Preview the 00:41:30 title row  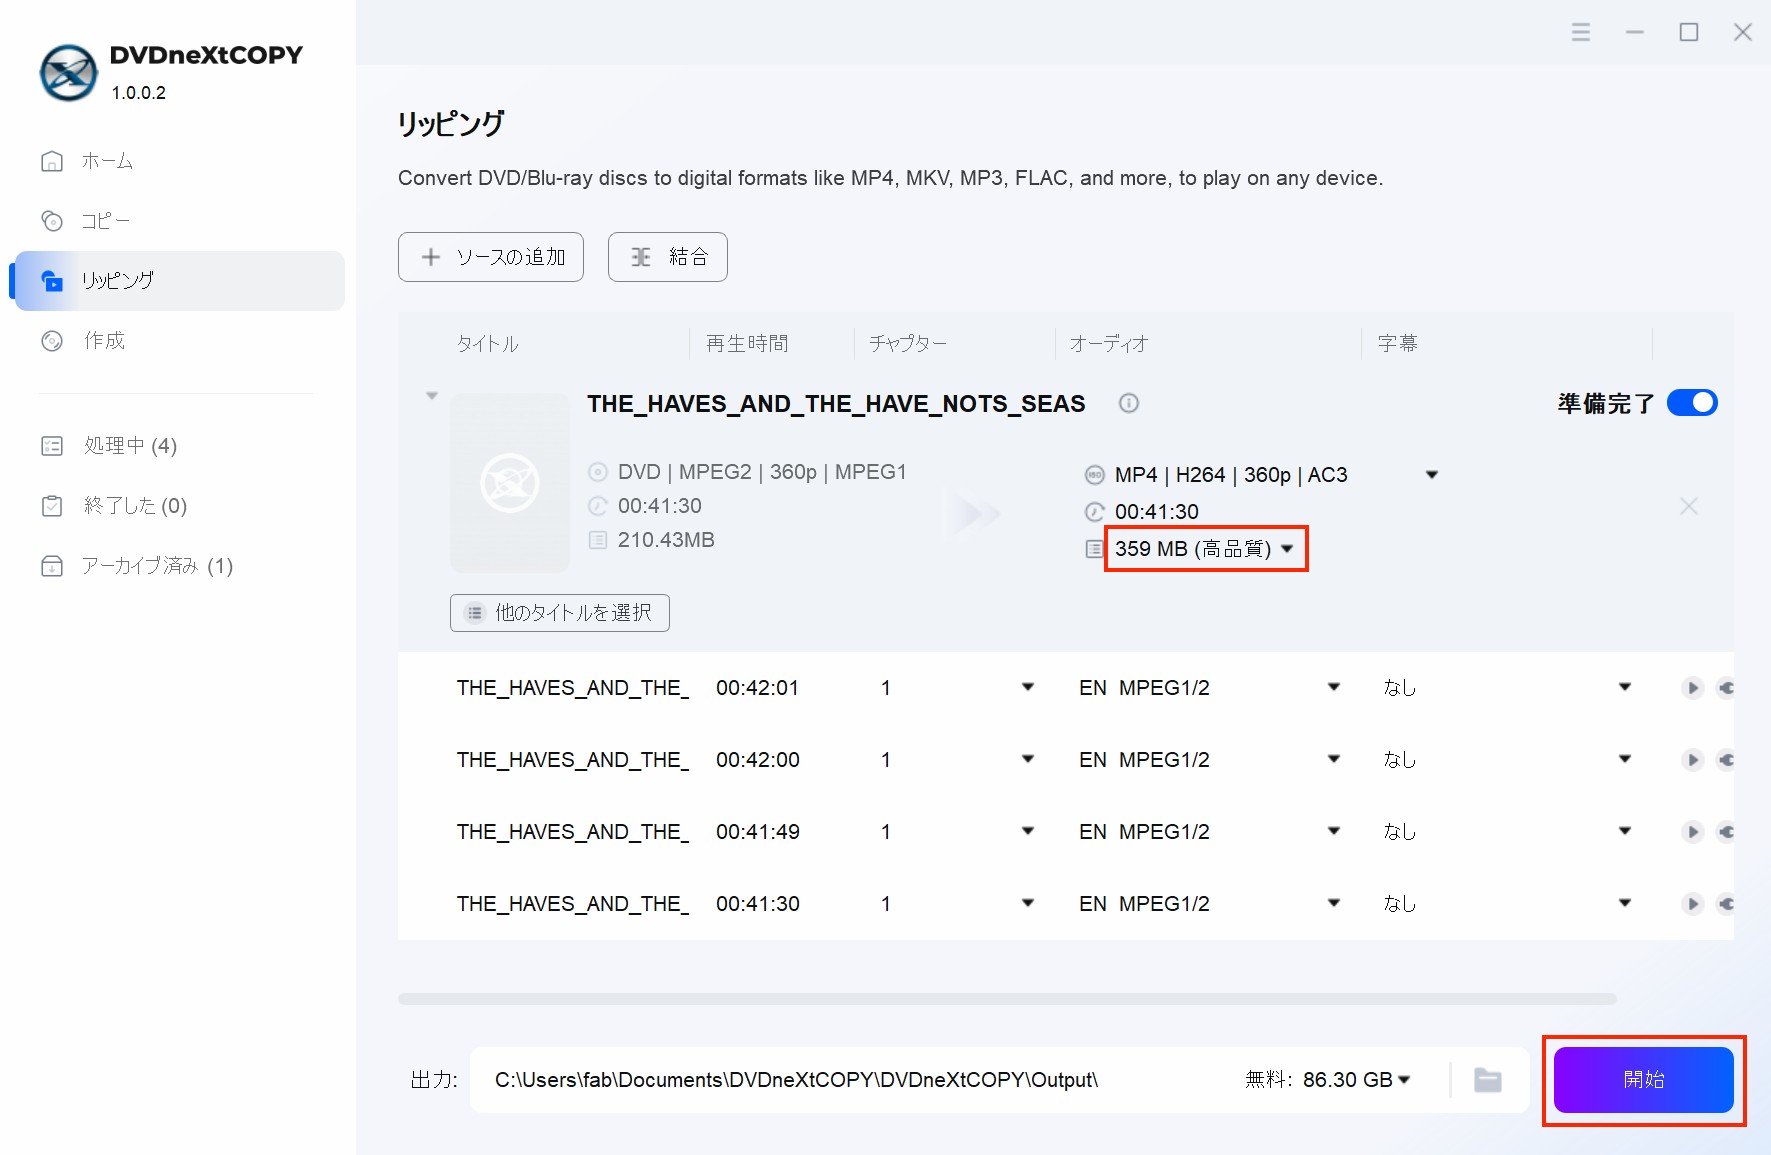pyautogui.click(x=1692, y=904)
